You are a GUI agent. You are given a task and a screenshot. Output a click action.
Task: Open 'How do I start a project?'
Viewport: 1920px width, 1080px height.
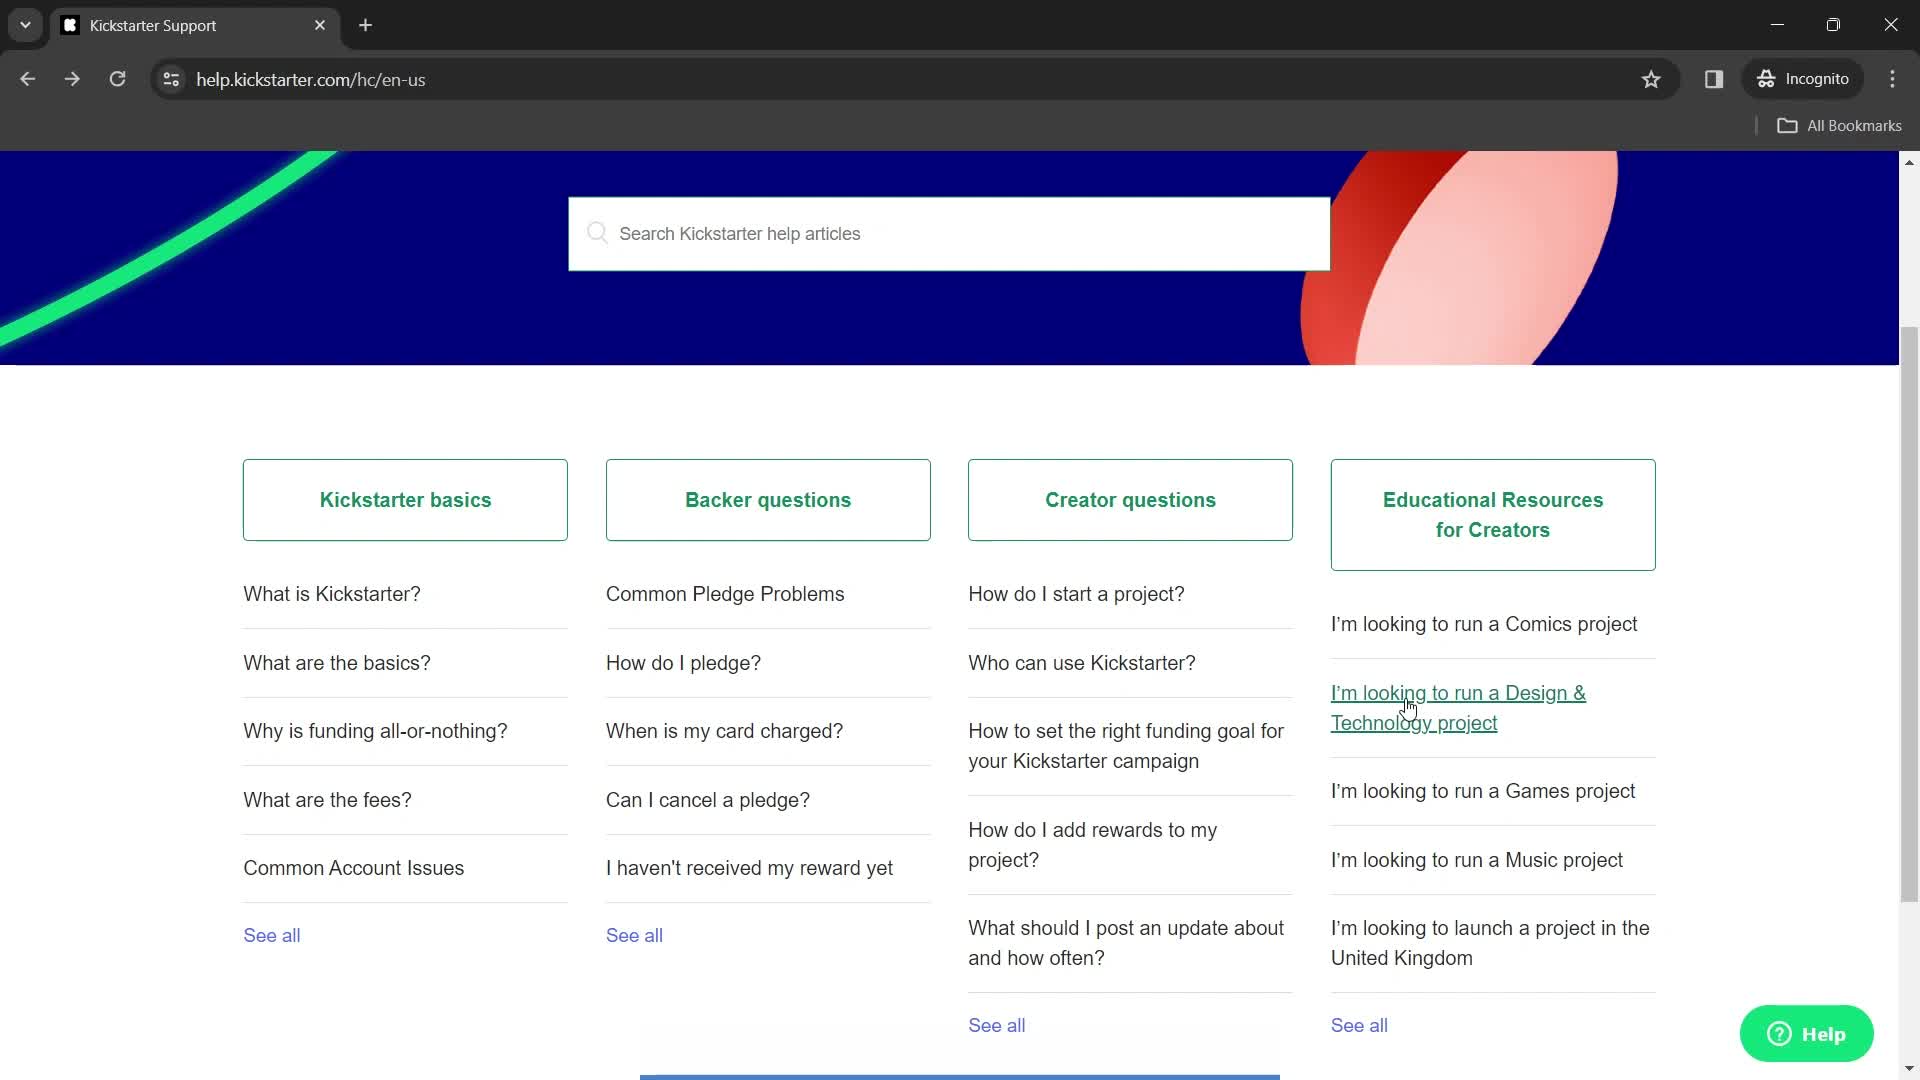(1076, 594)
